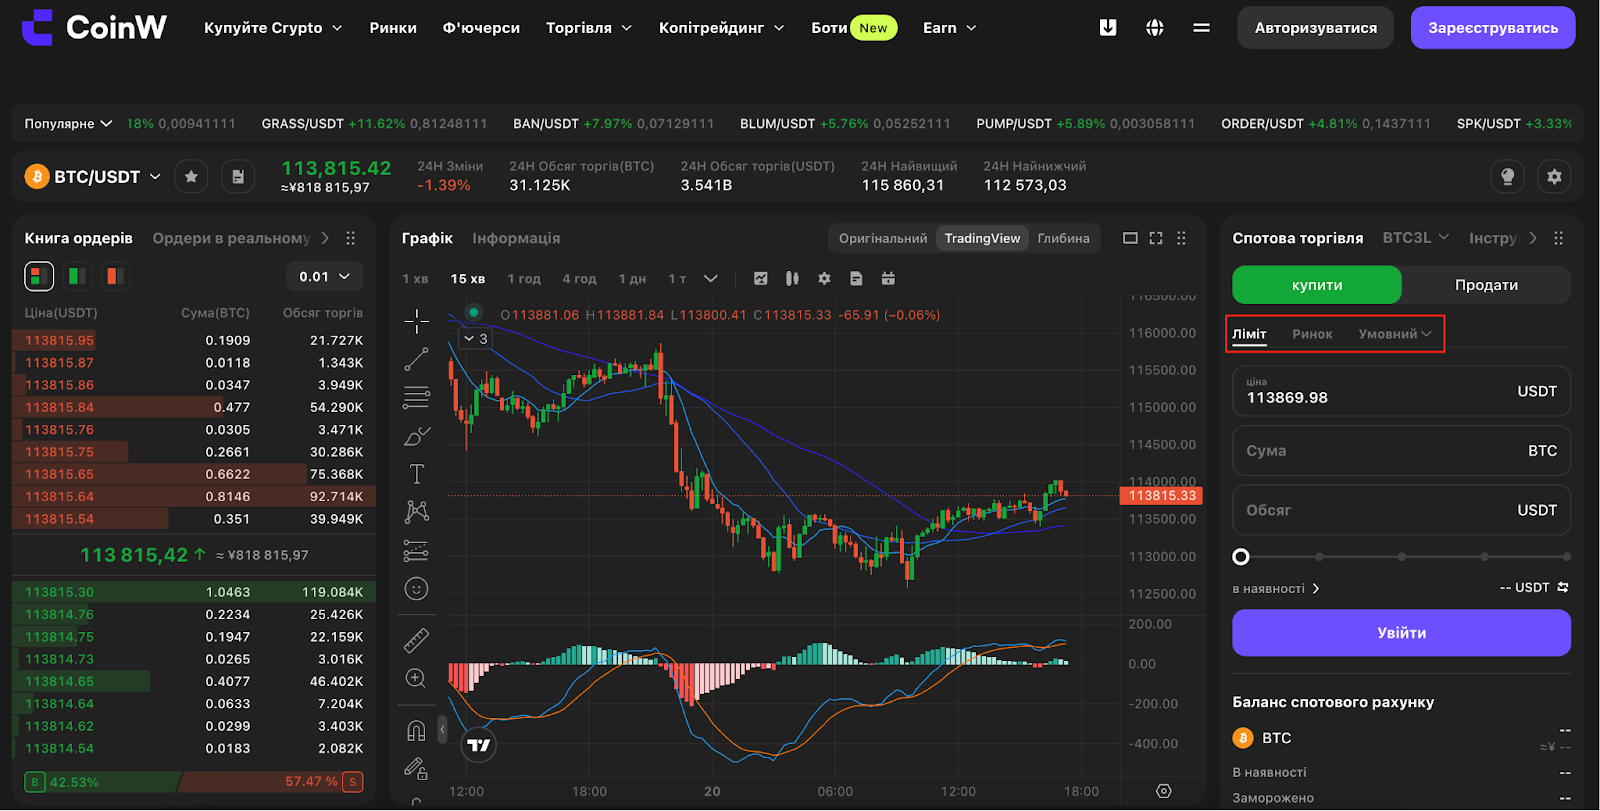Click the order amount percentage slider handle
This screenshot has height=811, width=1600.
click(x=1241, y=557)
